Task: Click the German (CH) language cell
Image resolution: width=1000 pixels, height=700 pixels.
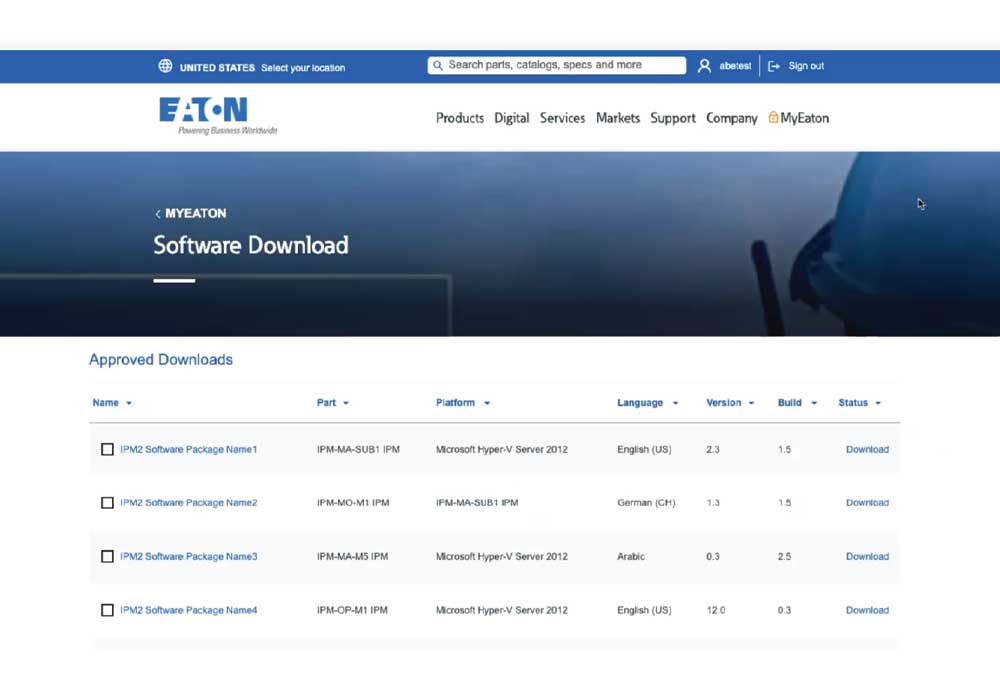Action: tap(646, 503)
